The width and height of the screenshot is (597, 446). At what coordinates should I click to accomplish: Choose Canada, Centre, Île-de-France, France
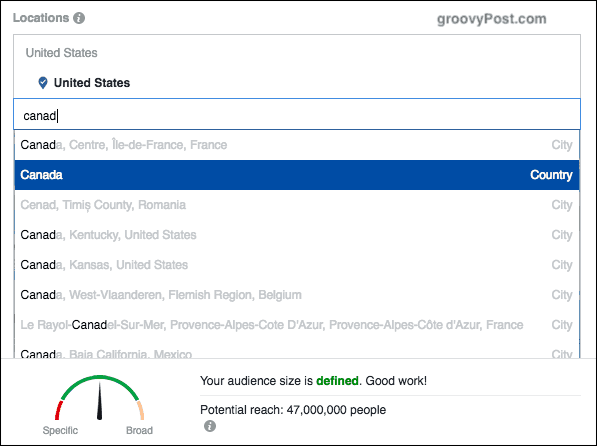(x=297, y=145)
